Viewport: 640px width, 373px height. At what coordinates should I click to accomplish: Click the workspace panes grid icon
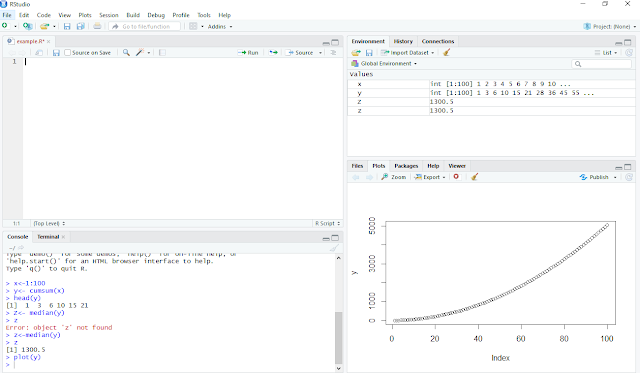(193, 26)
